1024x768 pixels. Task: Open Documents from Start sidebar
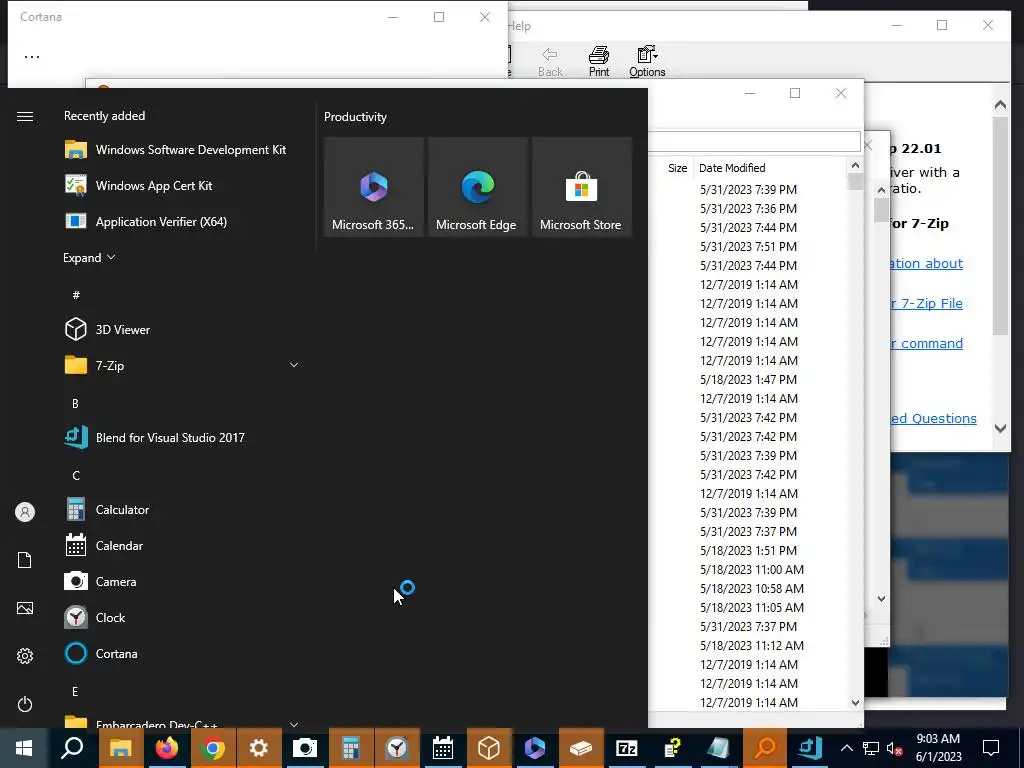[25, 560]
